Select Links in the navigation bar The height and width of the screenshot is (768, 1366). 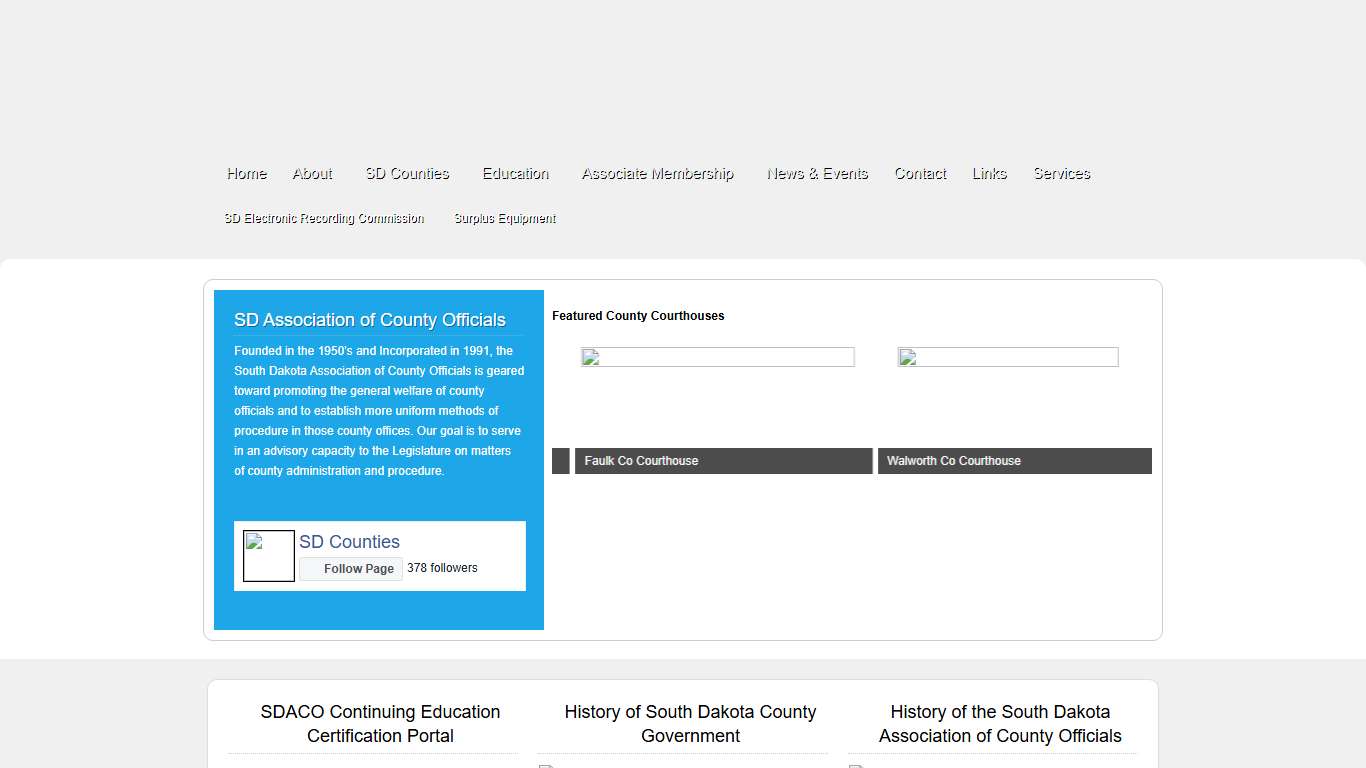click(x=989, y=173)
